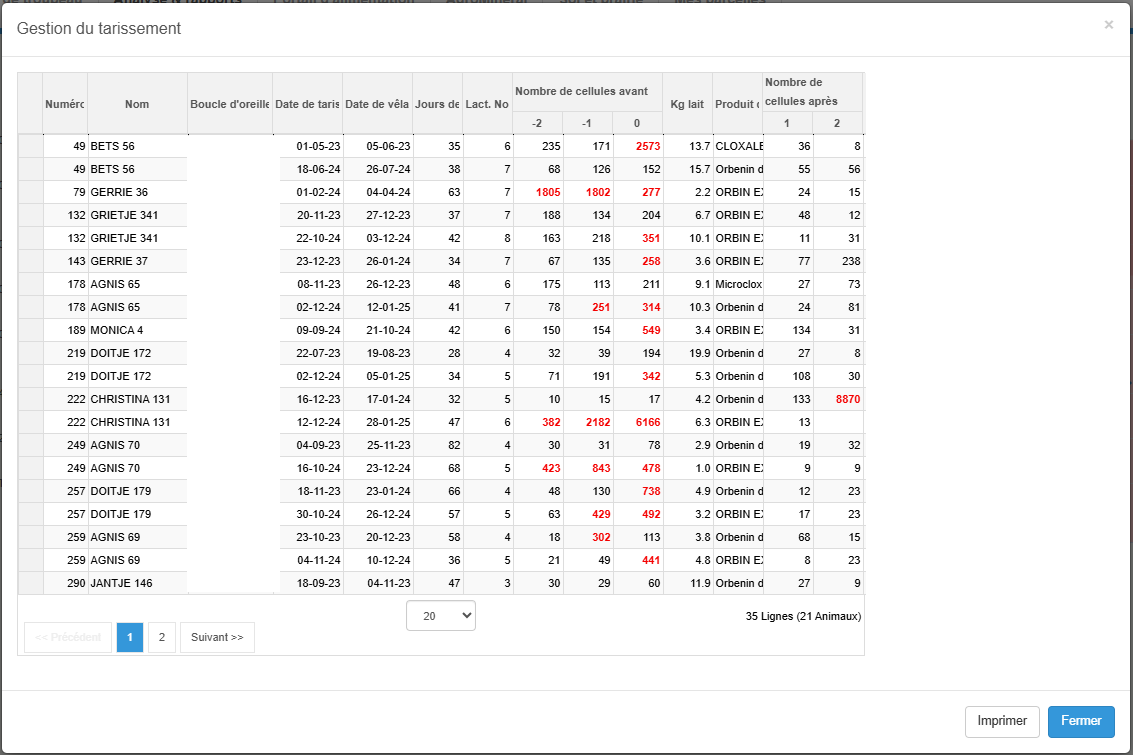Screen dimensions: 1133x755
Task: Click the Microclox product cell
Action: coord(738,284)
